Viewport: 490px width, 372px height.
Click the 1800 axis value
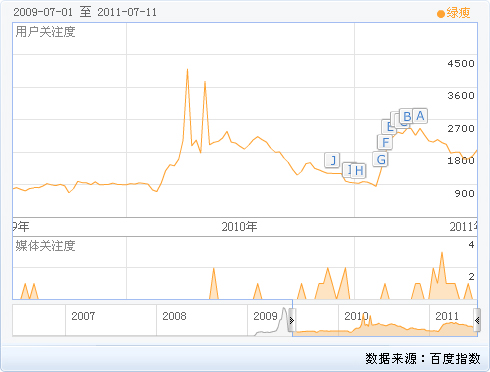tap(461, 161)
